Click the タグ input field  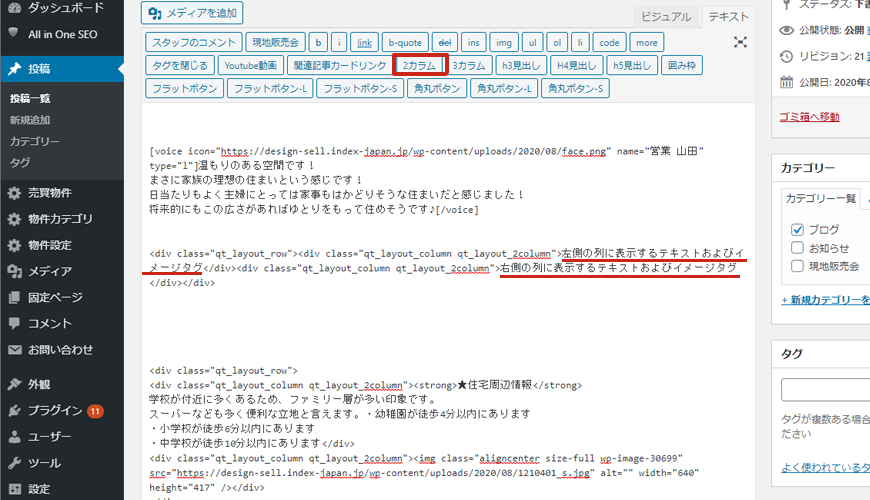click(825, 390)
